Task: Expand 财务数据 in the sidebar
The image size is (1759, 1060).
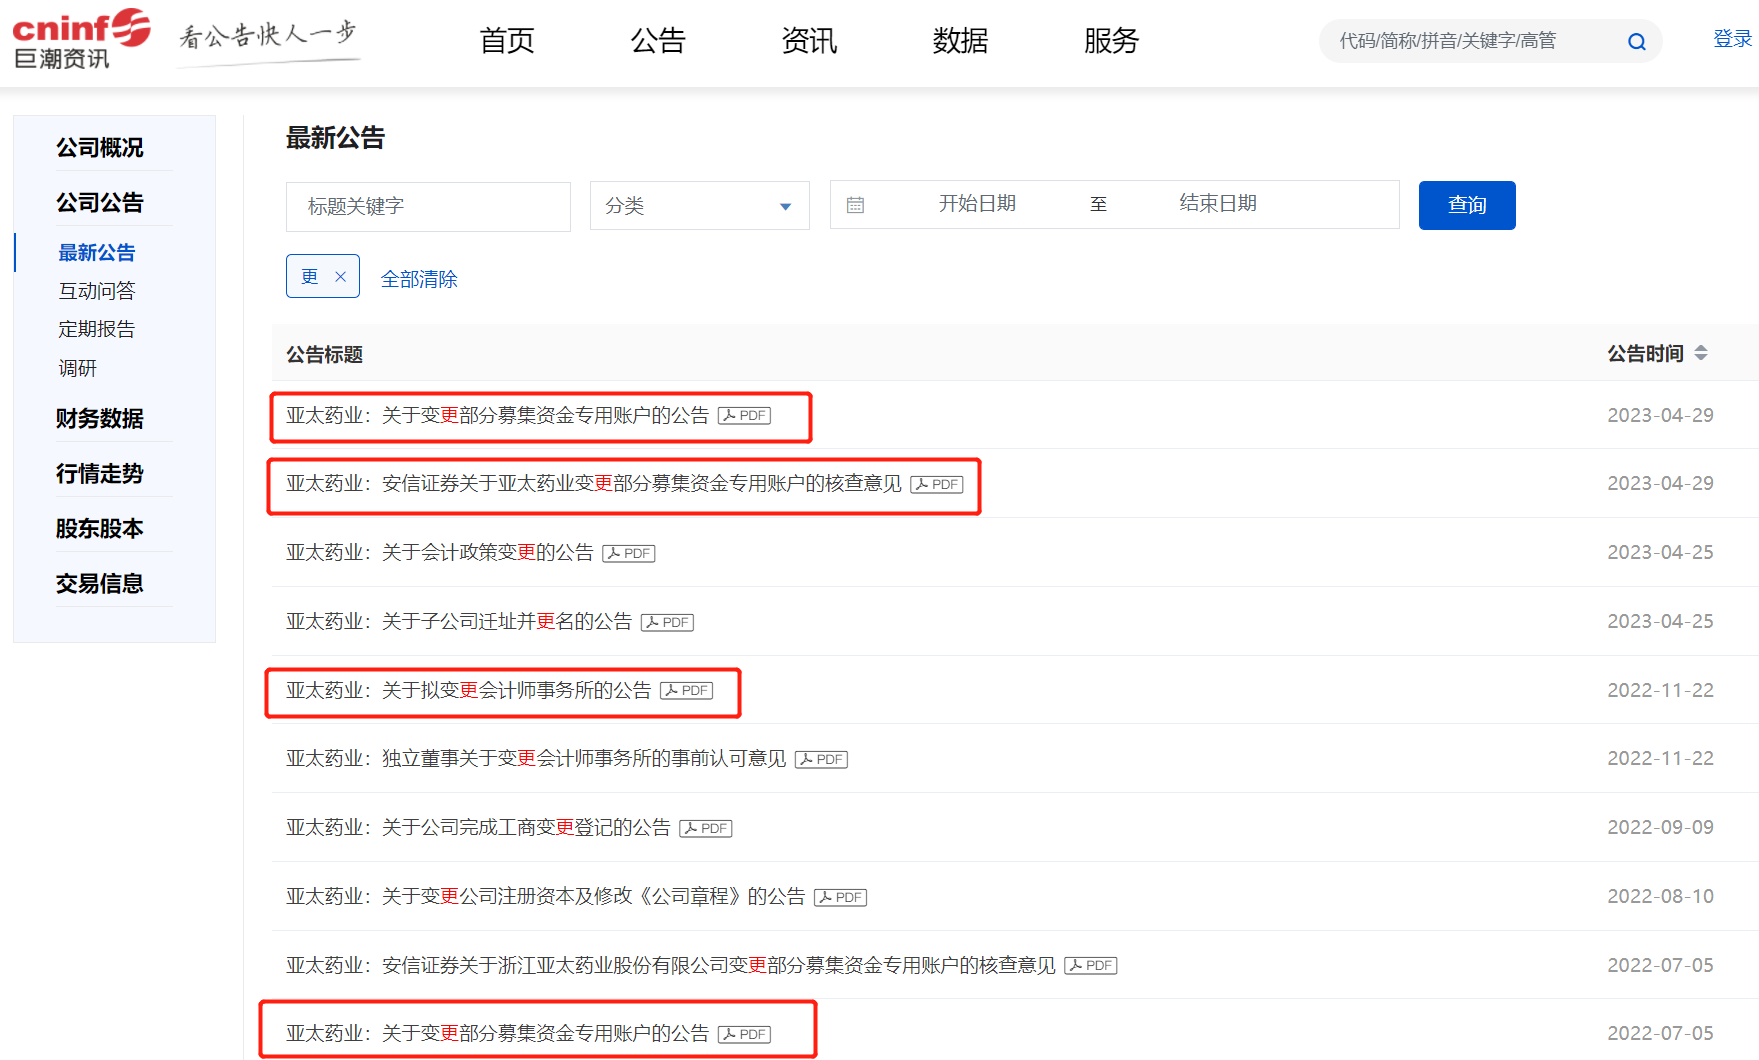Action: [100, 418]
